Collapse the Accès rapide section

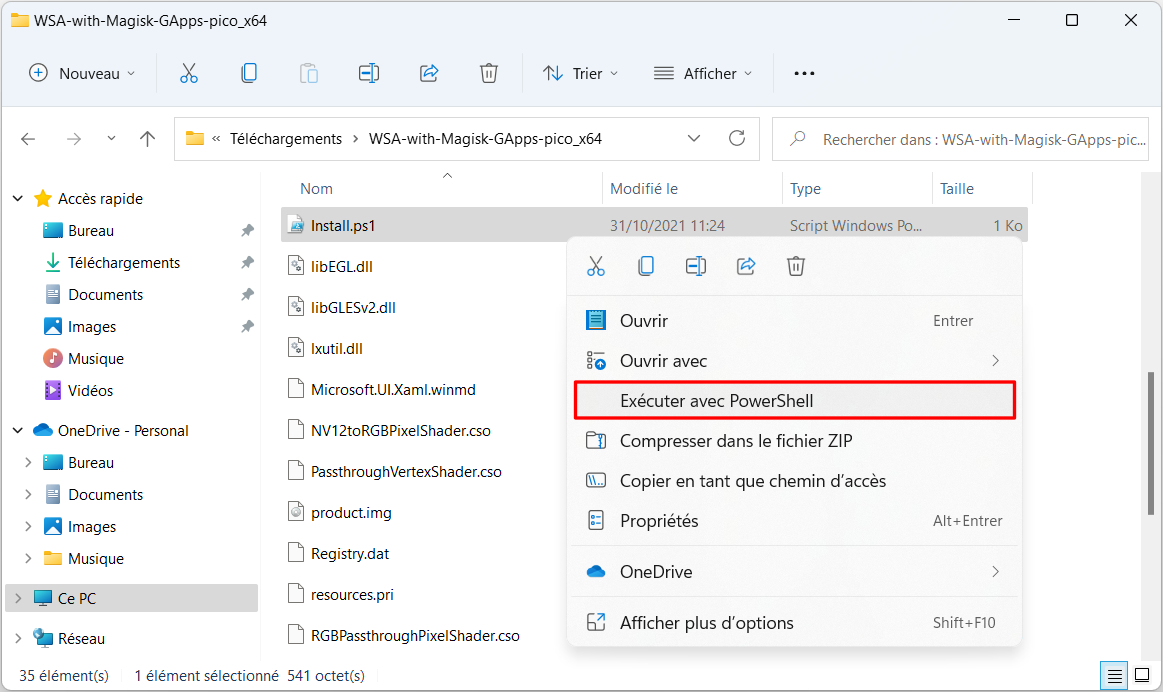click(x=18, y=199)
